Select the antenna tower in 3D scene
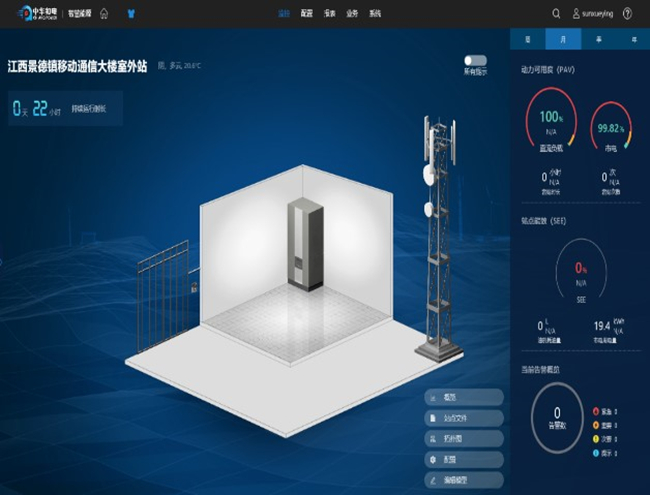 439,238
